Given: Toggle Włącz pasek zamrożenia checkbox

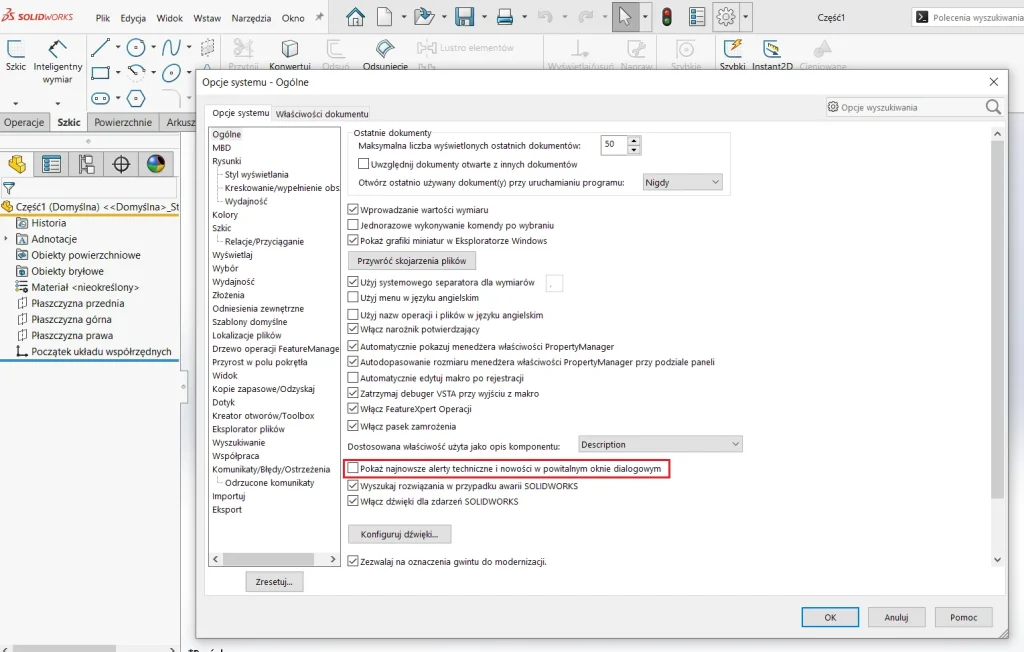Looking at the screenshot, I should point(353,427).
